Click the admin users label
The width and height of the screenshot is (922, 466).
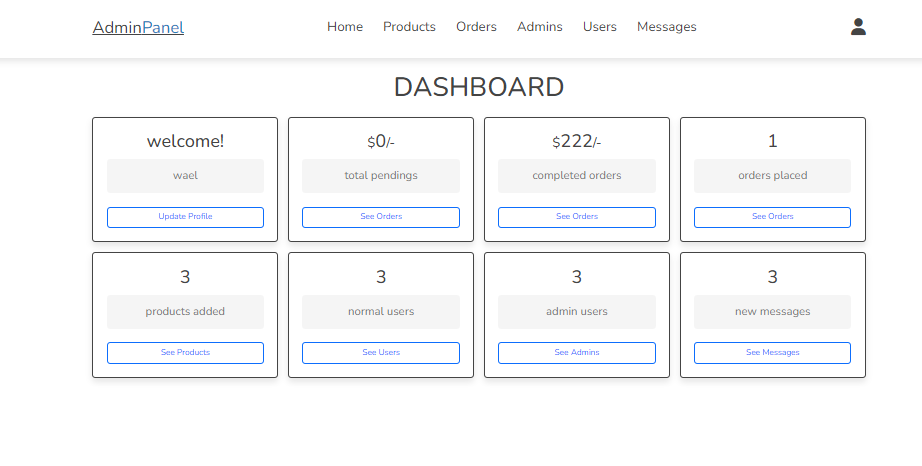[577, 311]
